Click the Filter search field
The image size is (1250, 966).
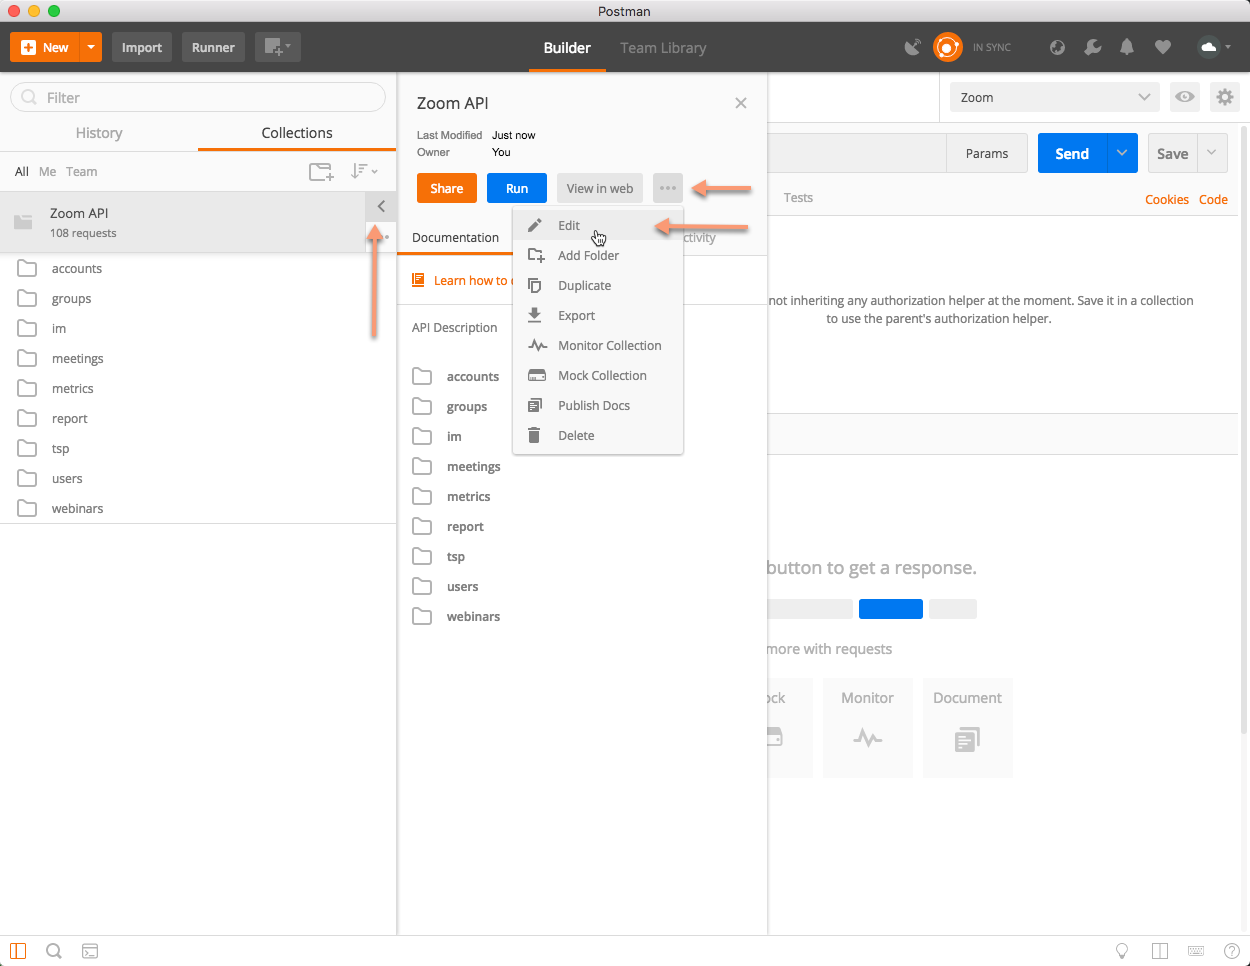coord(198,97)
